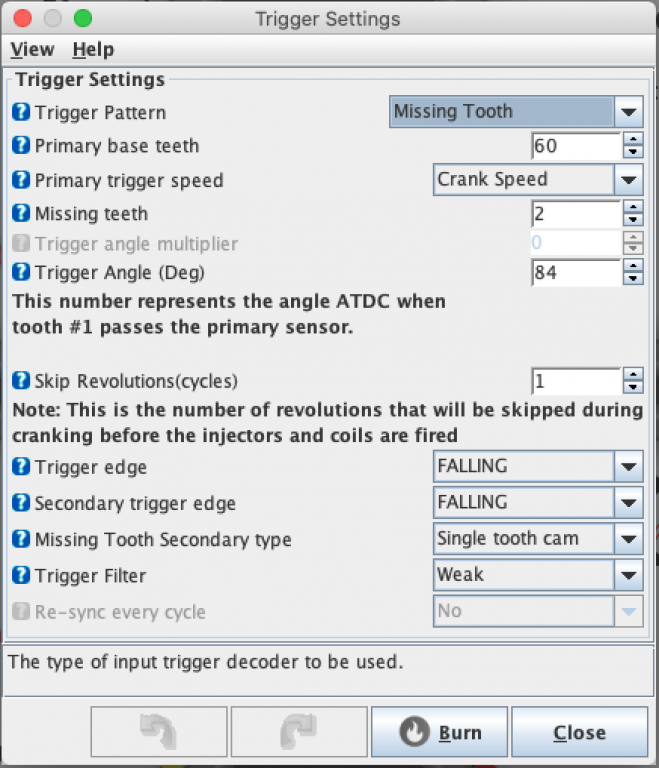Open help for Trigger edge setting

point(21,466)
